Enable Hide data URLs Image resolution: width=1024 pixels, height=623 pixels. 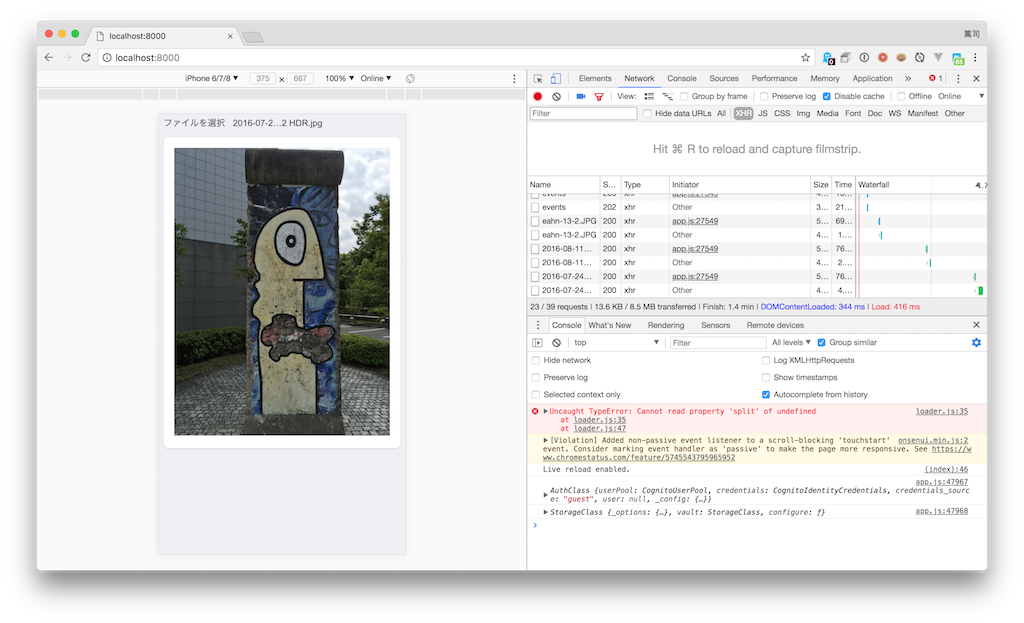click(647, 114)
